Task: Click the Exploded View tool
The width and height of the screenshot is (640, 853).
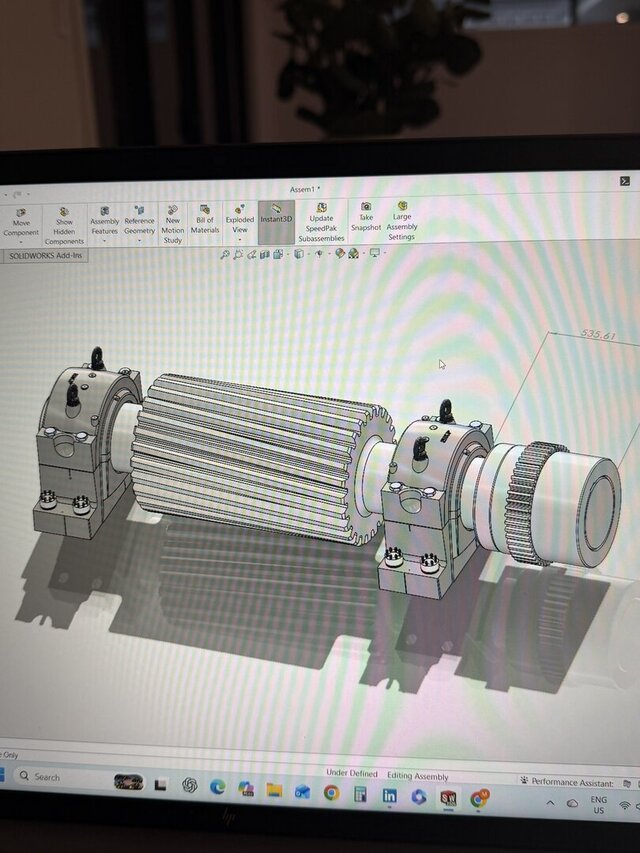Action: tap(240, 219)
